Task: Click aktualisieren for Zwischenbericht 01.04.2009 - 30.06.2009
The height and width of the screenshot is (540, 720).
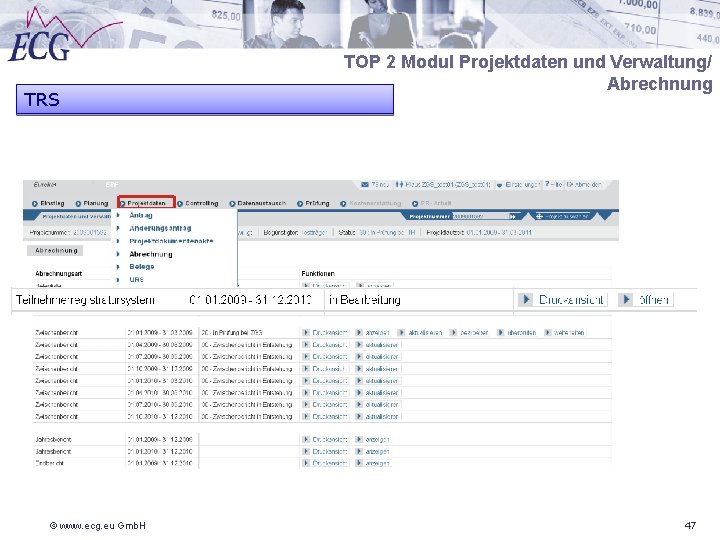Action: pyautogui.click(x=377, y=344)
